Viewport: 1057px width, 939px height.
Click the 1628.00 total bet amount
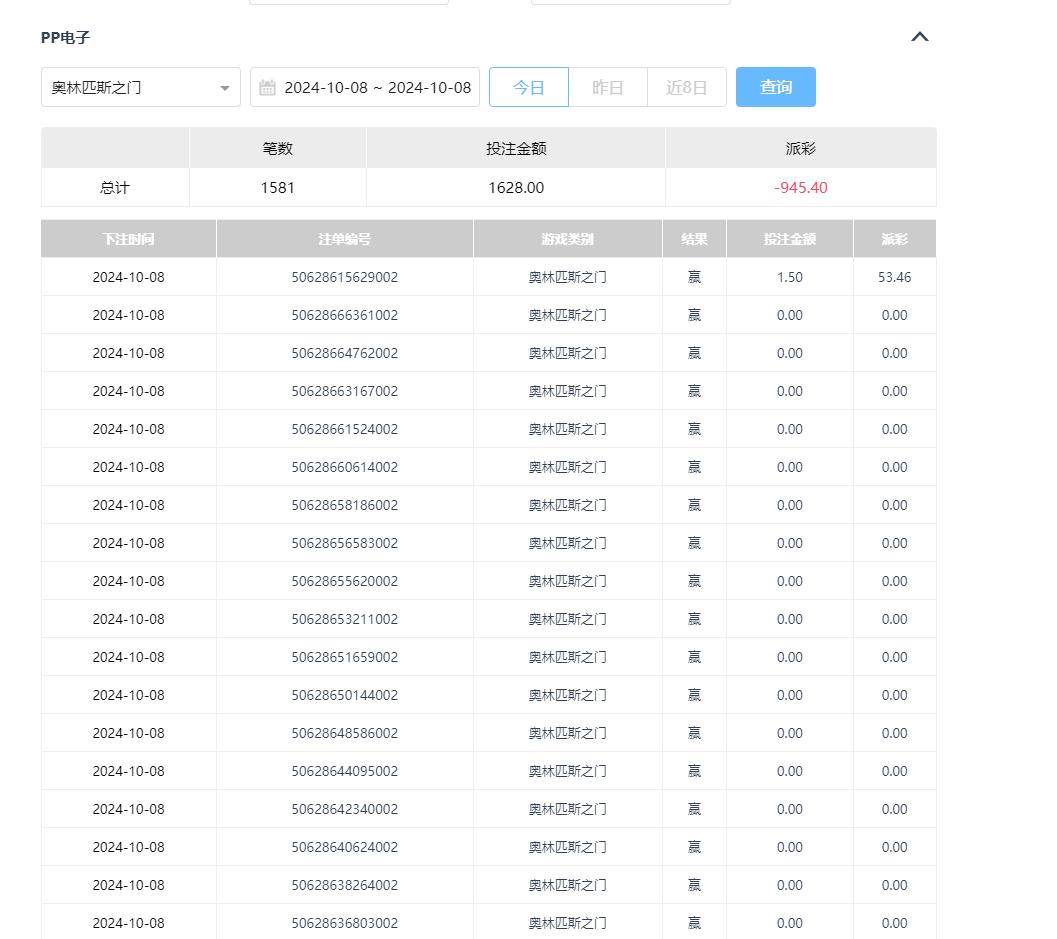(x=516, y=188)
